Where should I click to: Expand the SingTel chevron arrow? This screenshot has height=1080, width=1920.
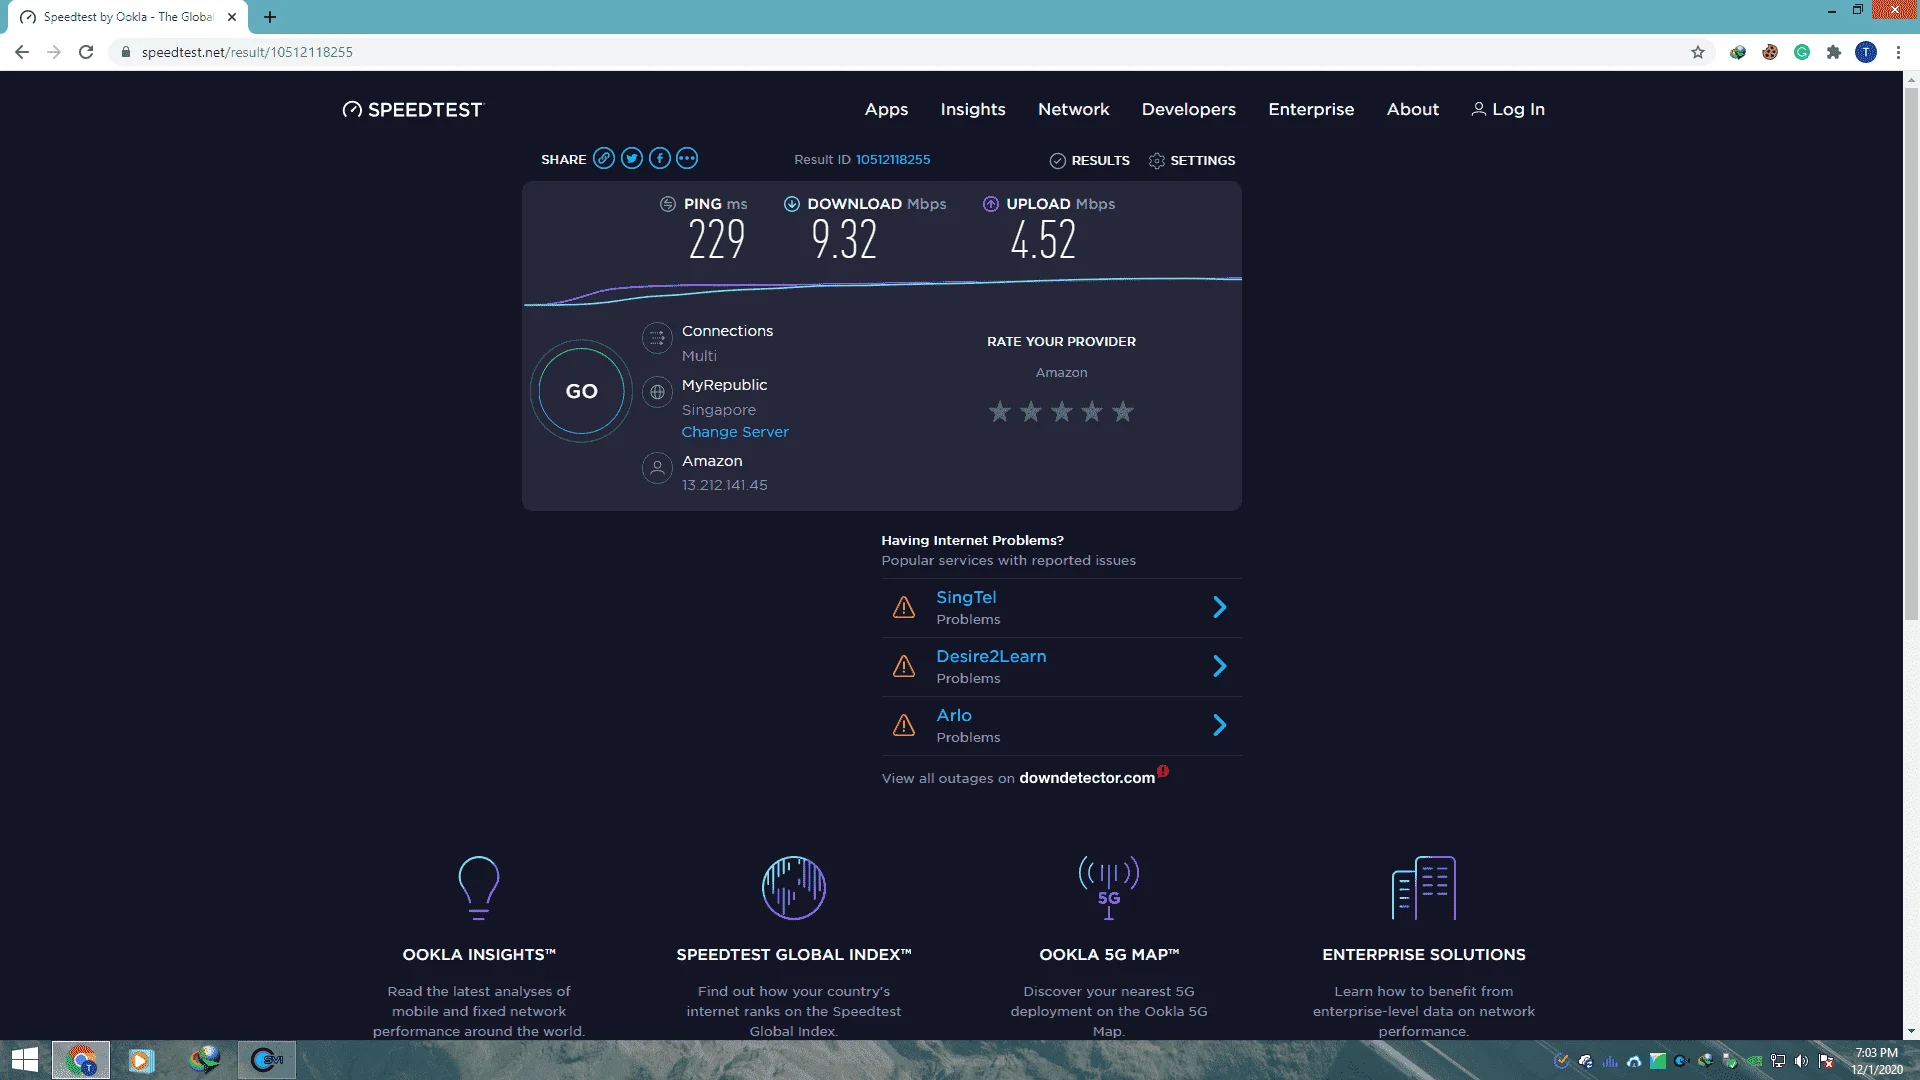1220,607
